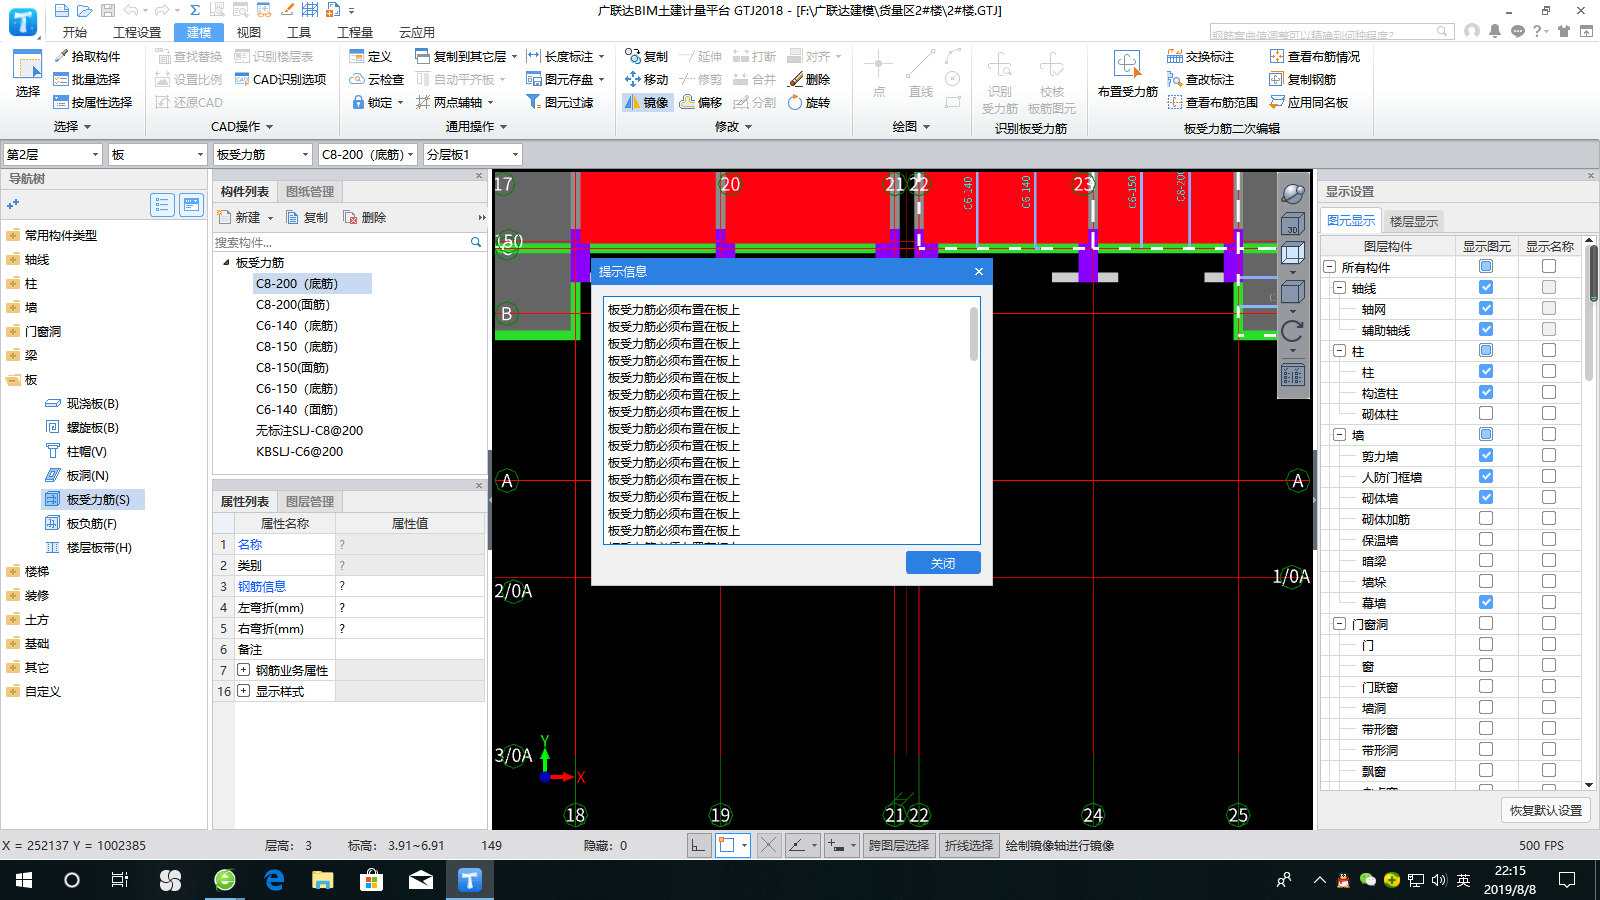Open 定义 definition tool
Screen dimensions: 1600x900
coord(370,56)
